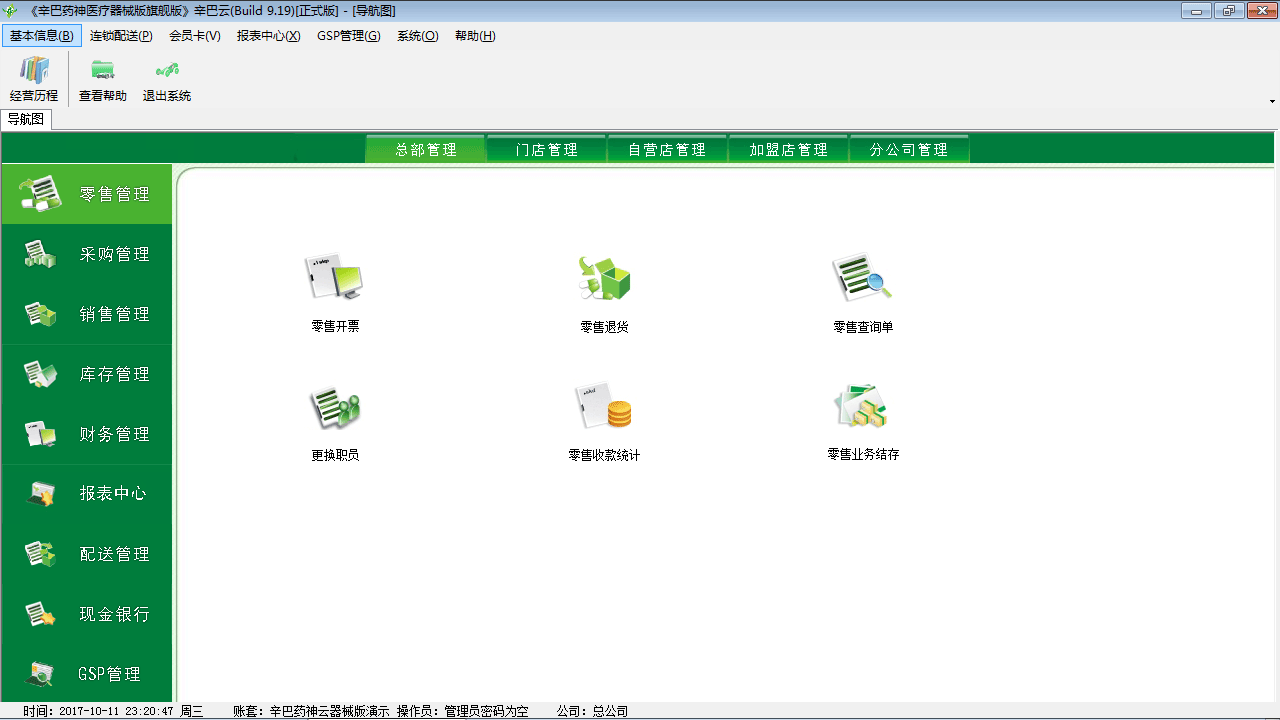Select 库存管理 in the sidebar
Viewport: 1280px width, 720px height.
click(x=87, y=374)
